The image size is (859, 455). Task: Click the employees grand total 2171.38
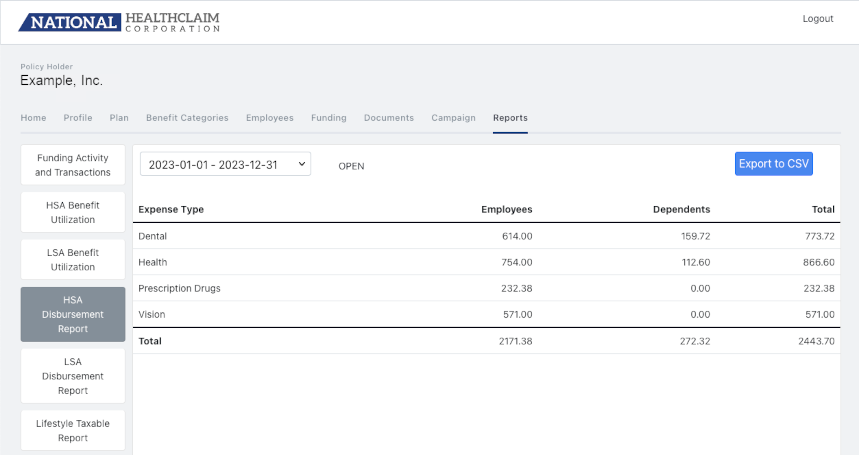pyautogui.click(x=516, y=341)
